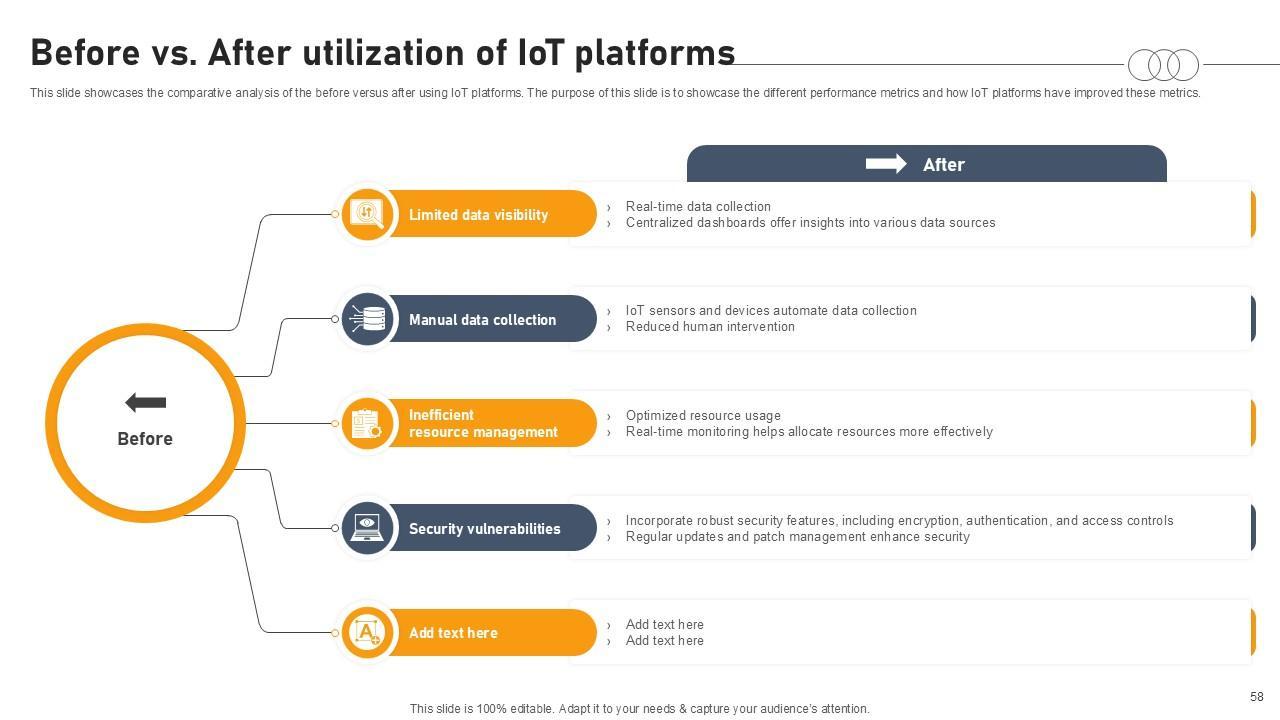This screenshot has height=720, width=1280.
Task: Click the left arrow above Before
Action: coord(145,403)
